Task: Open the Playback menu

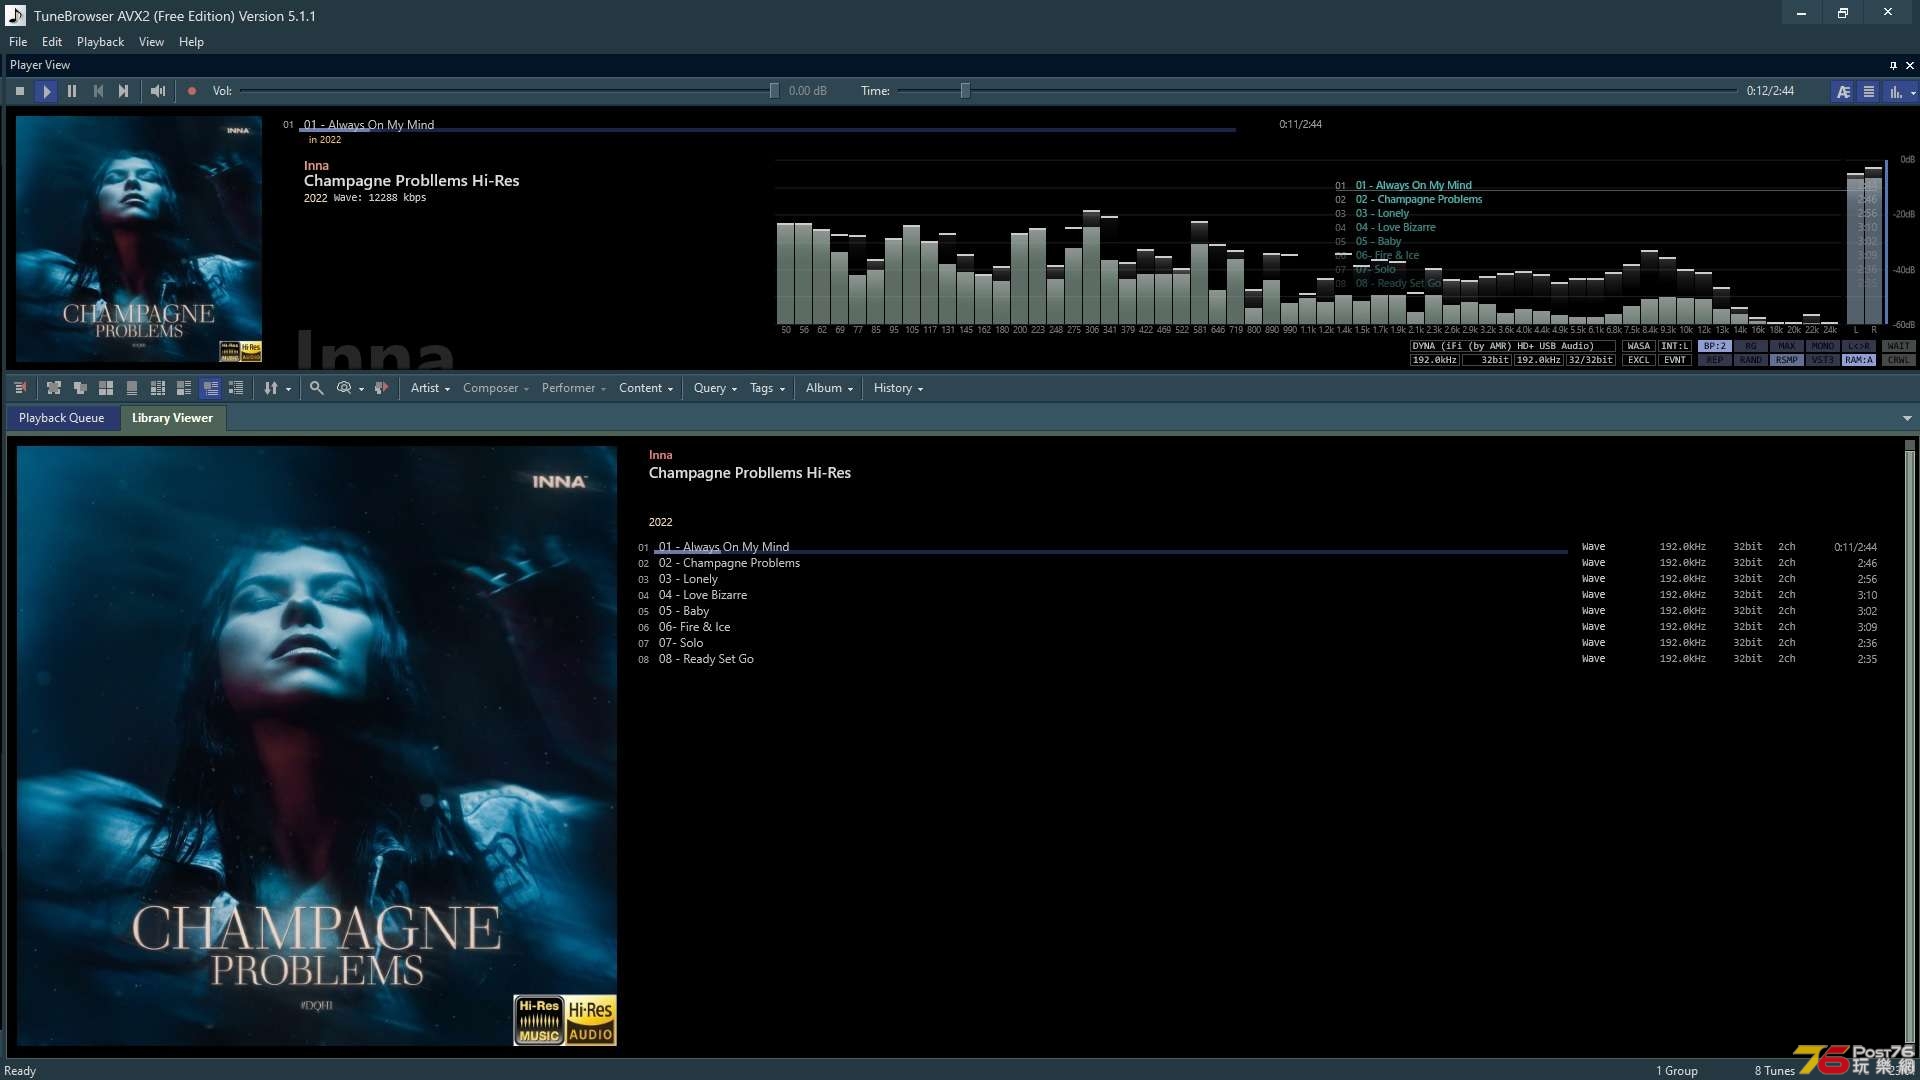Action: [x=100, y=42]
